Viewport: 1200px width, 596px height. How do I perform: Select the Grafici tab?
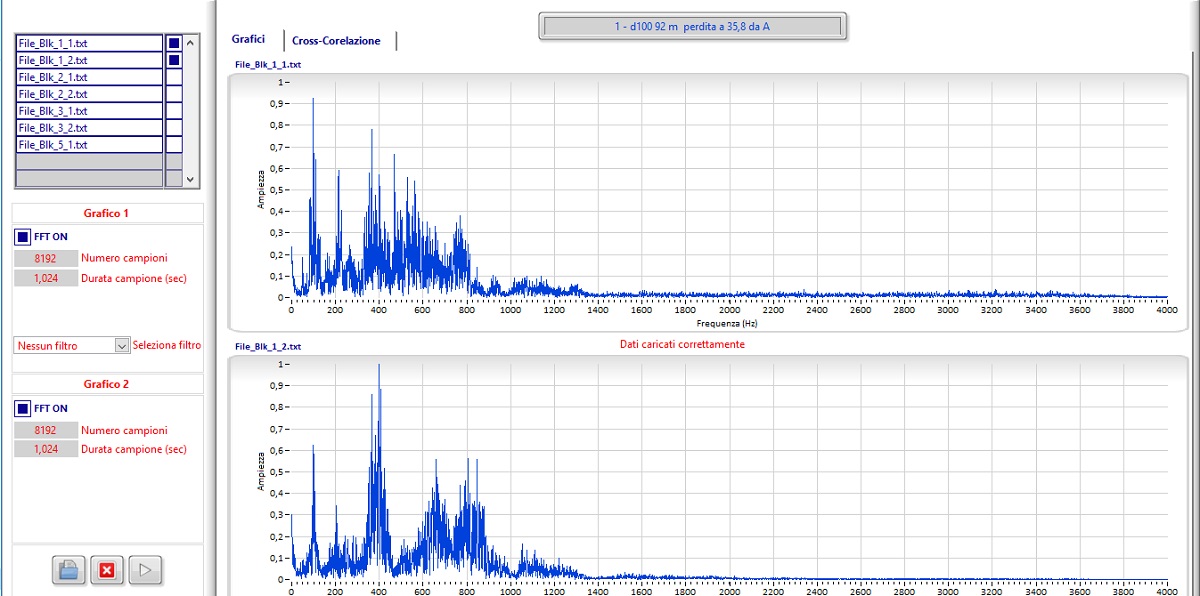pyautogui.click(x=248, y=40)
